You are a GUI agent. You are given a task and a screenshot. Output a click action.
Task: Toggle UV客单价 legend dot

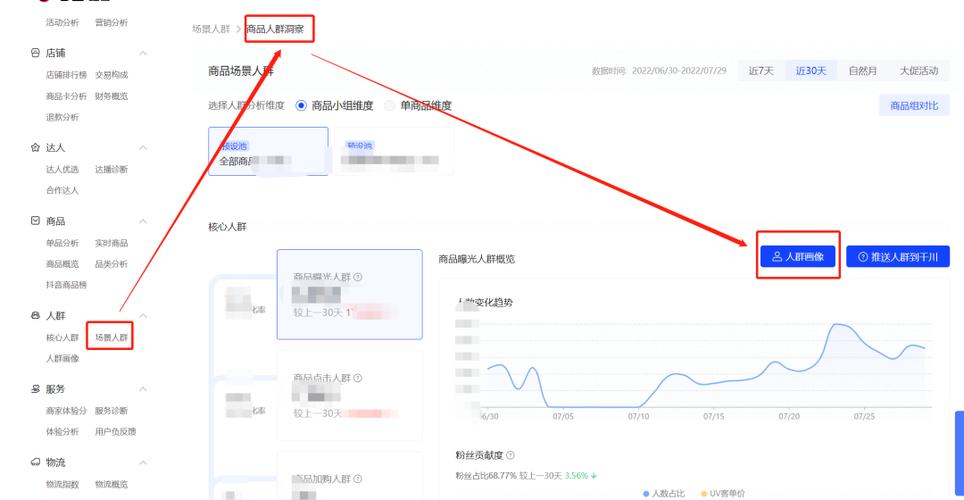[x=703, y=493]
